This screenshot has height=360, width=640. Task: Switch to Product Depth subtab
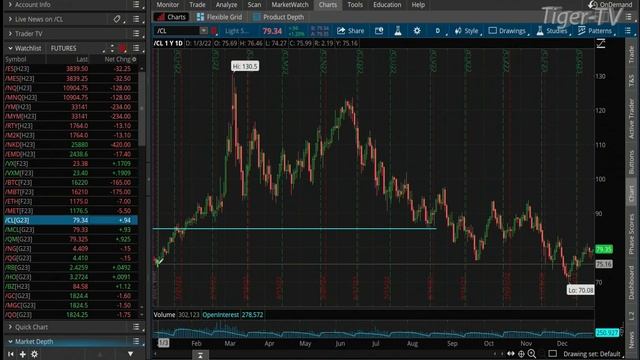pyautogui.click(x=278, y=17)
